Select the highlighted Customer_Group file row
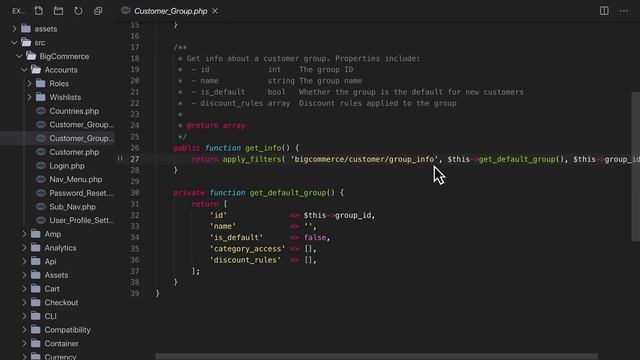Viewport: 640px width, 360px height. pos(57,138)
